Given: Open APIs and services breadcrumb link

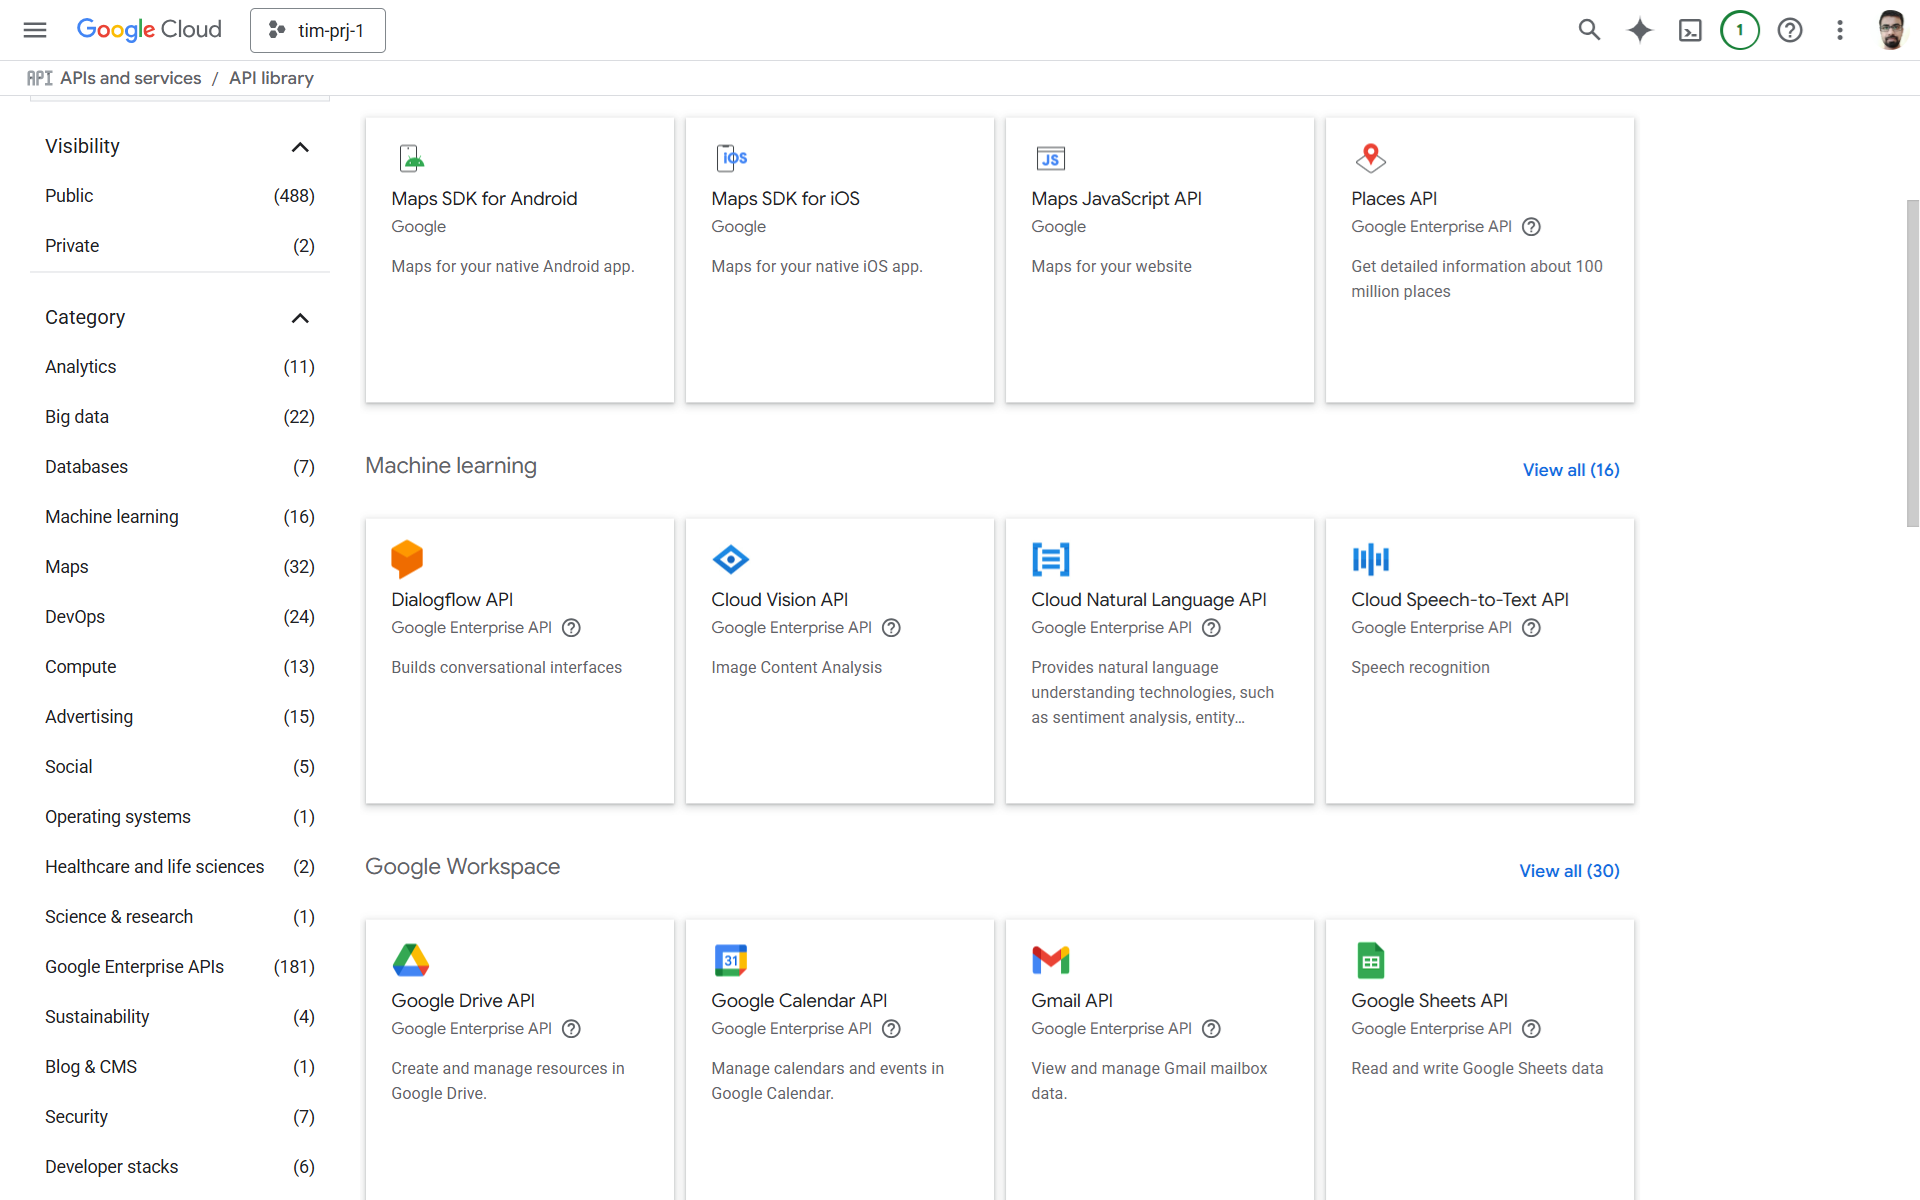Looking at the screenshot, I should (130, 78).
